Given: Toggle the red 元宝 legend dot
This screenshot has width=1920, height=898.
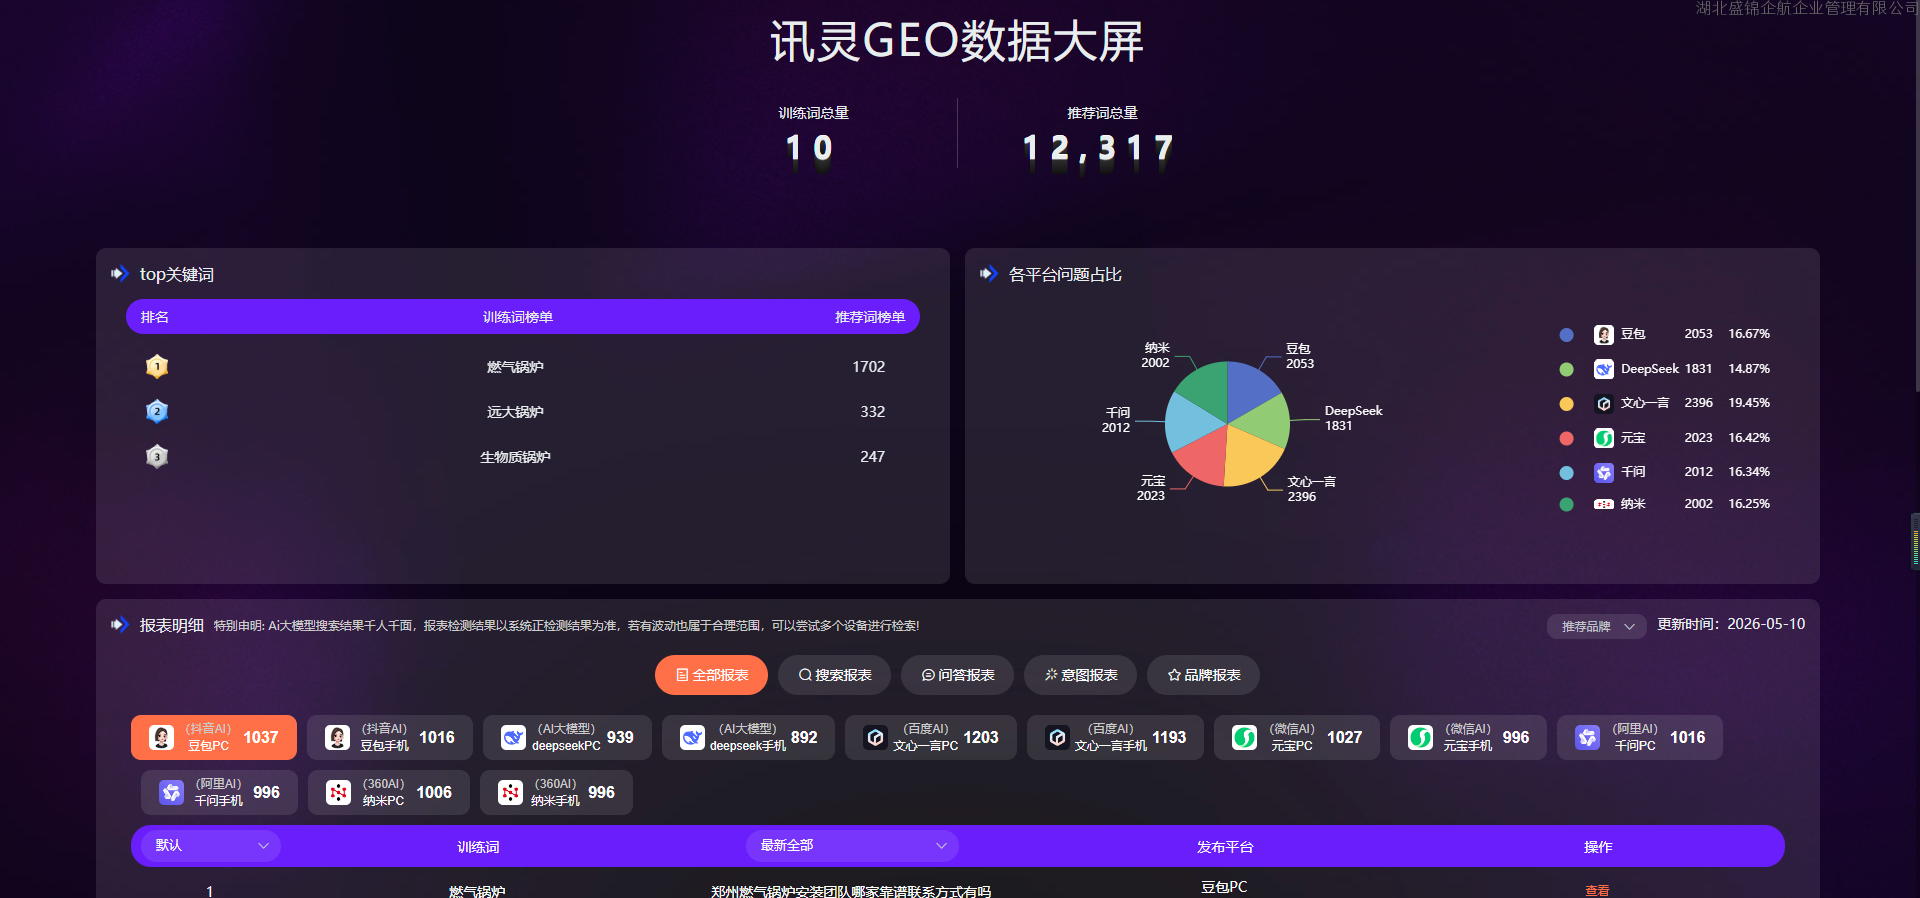Looking at the screenshot, I should pos(1567,438).
